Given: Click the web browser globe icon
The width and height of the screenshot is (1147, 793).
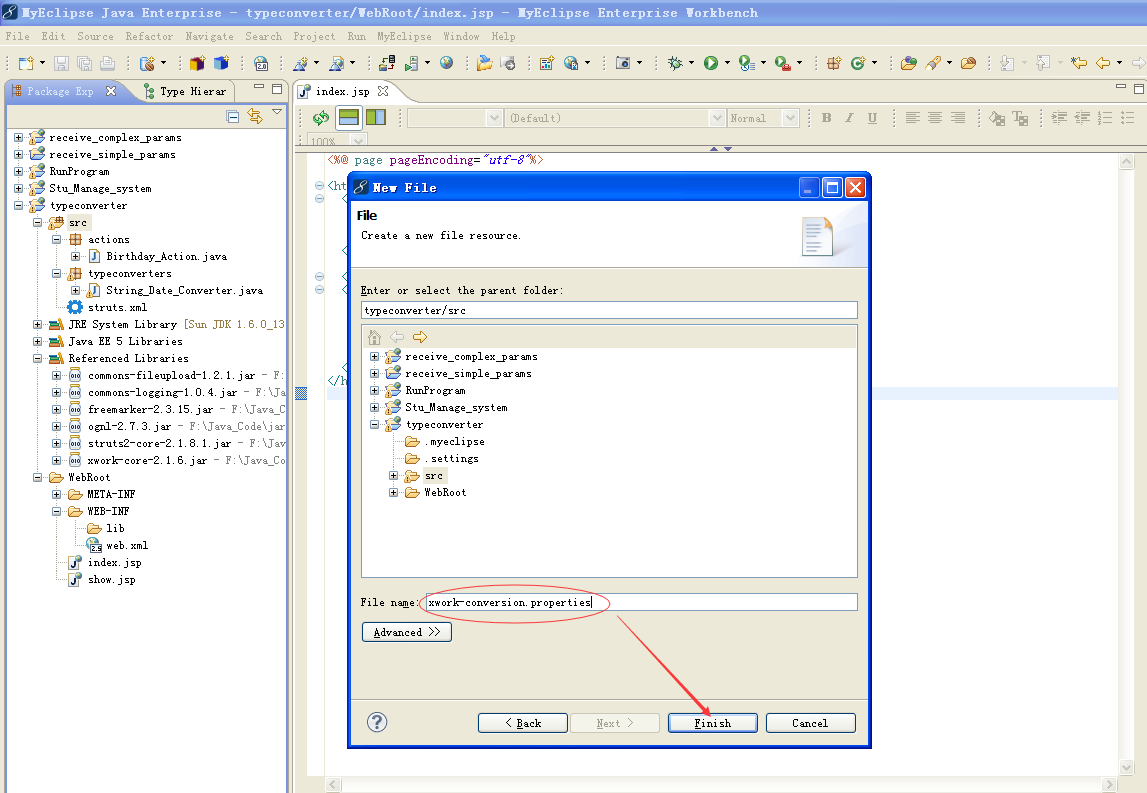Looking at the screenshot, I should [x=446, y=64].
